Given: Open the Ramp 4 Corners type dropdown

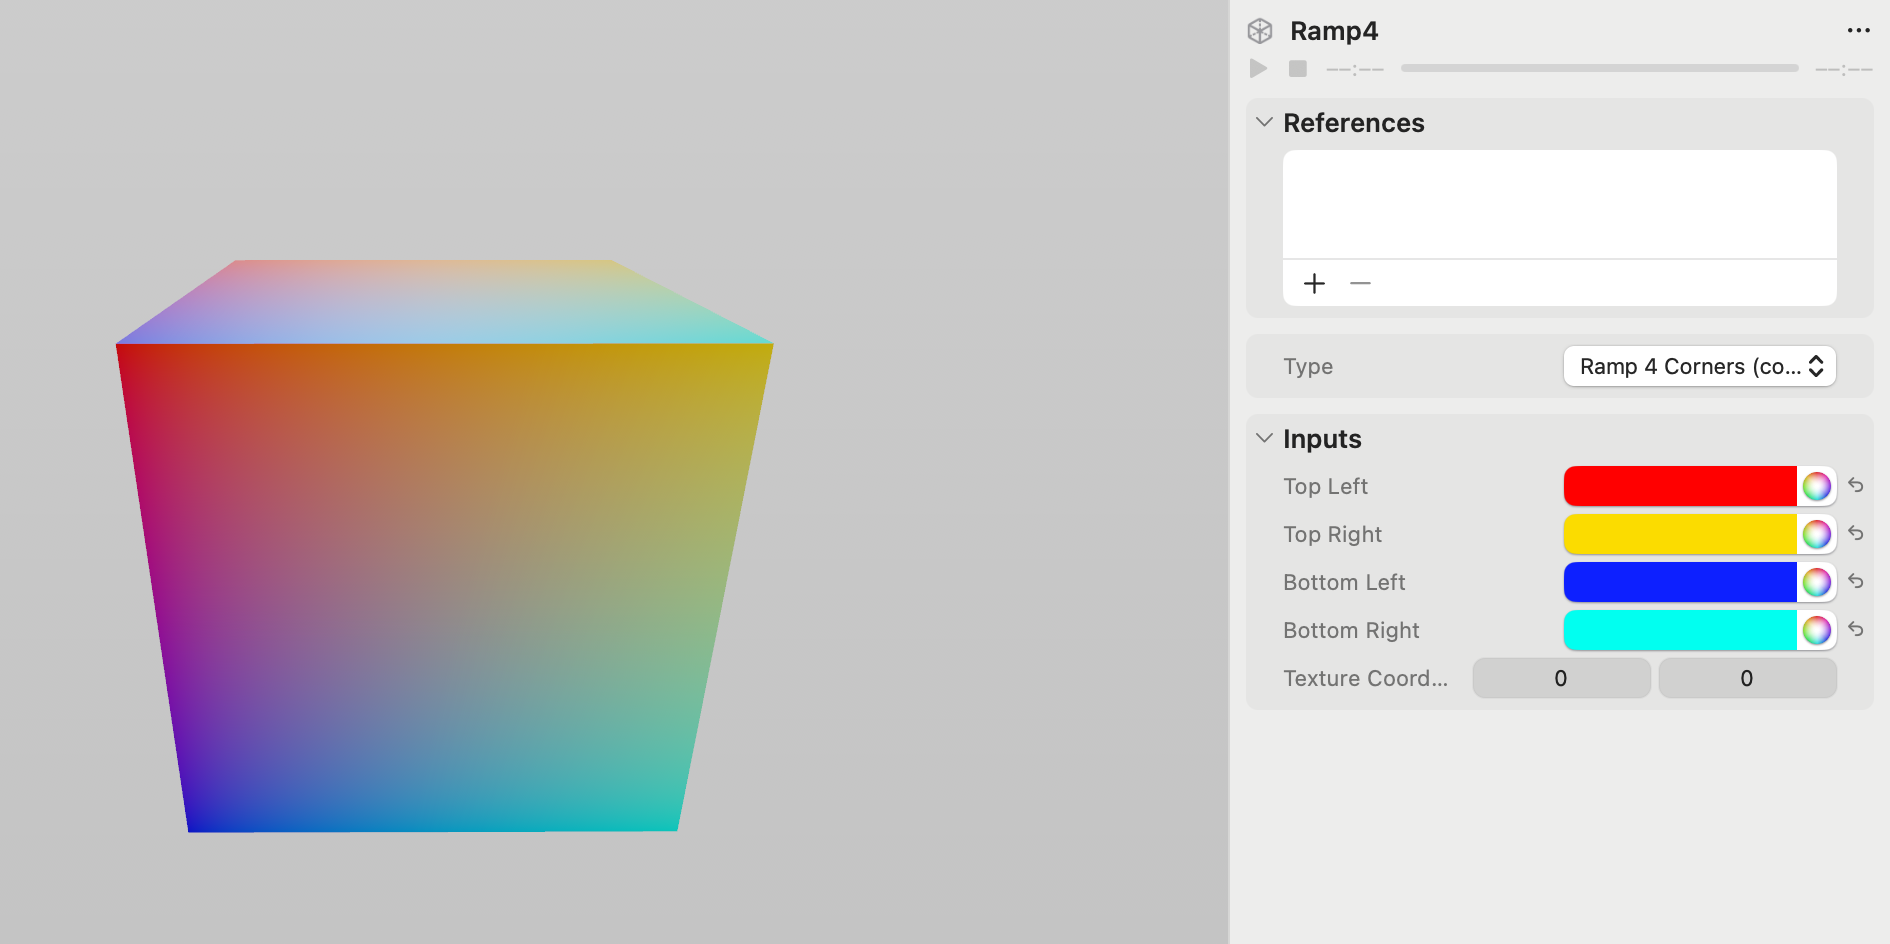Looking at the screenshot, I should tap(1699, 366).
